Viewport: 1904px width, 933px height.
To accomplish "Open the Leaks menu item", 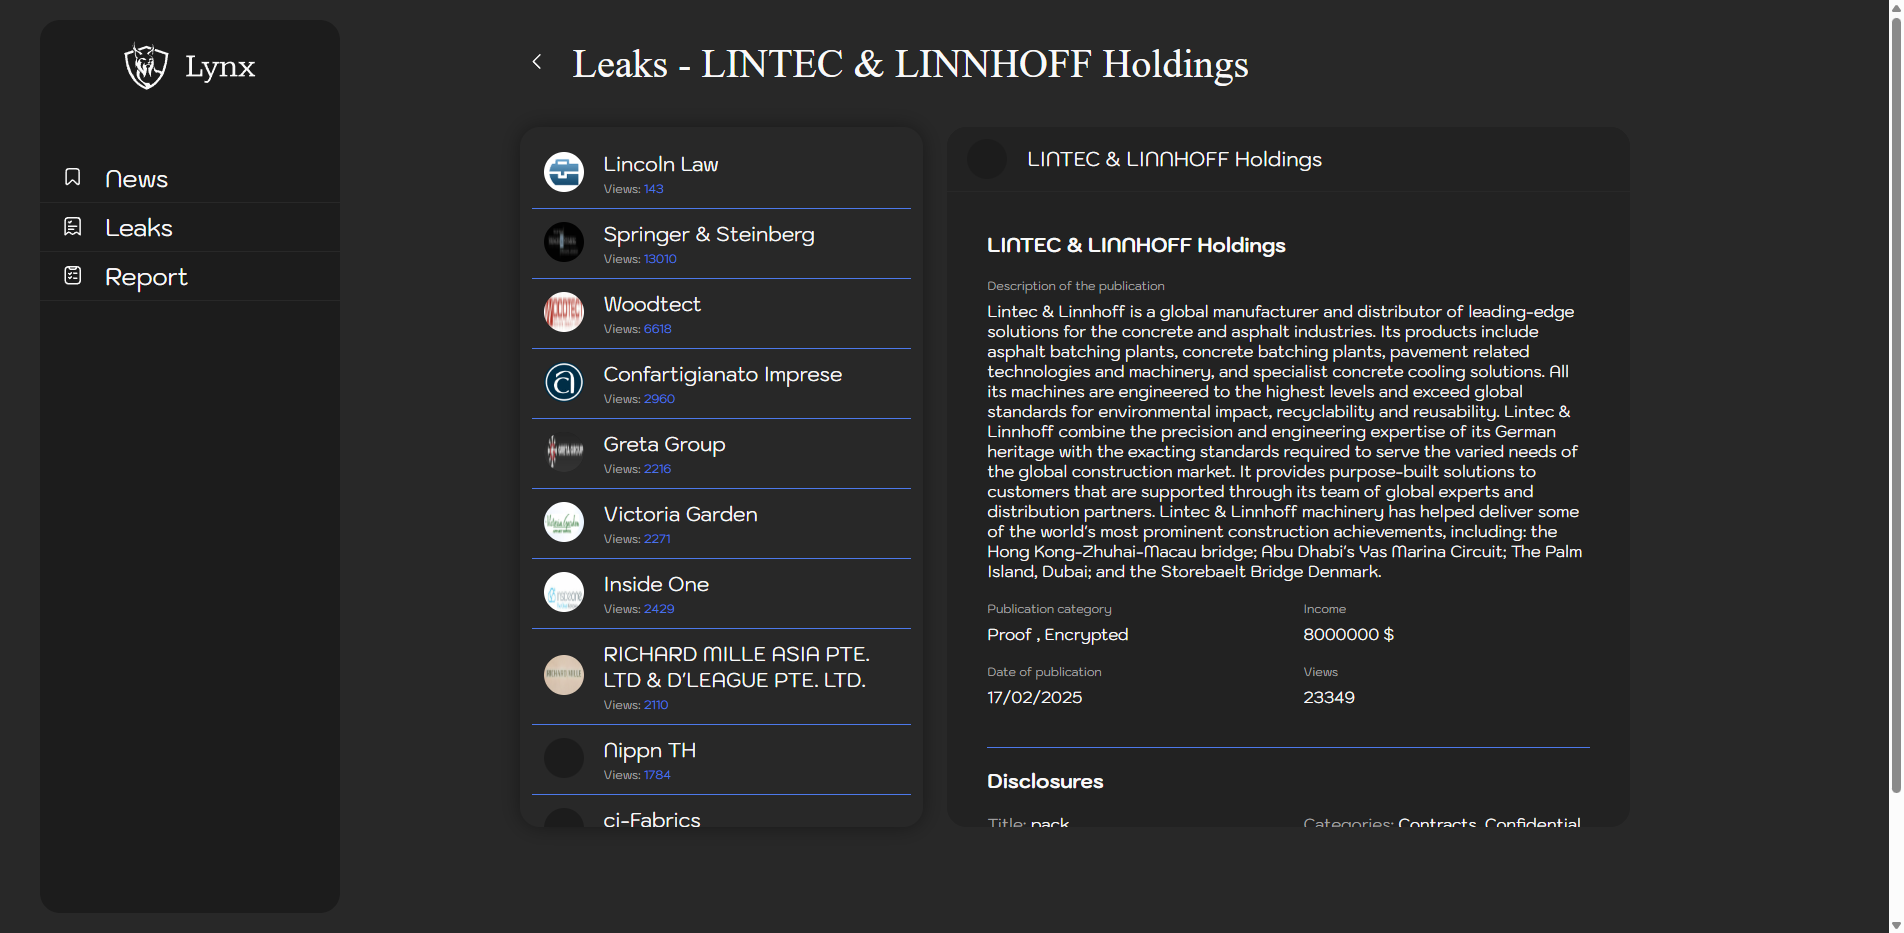I will tap(139, 228).
